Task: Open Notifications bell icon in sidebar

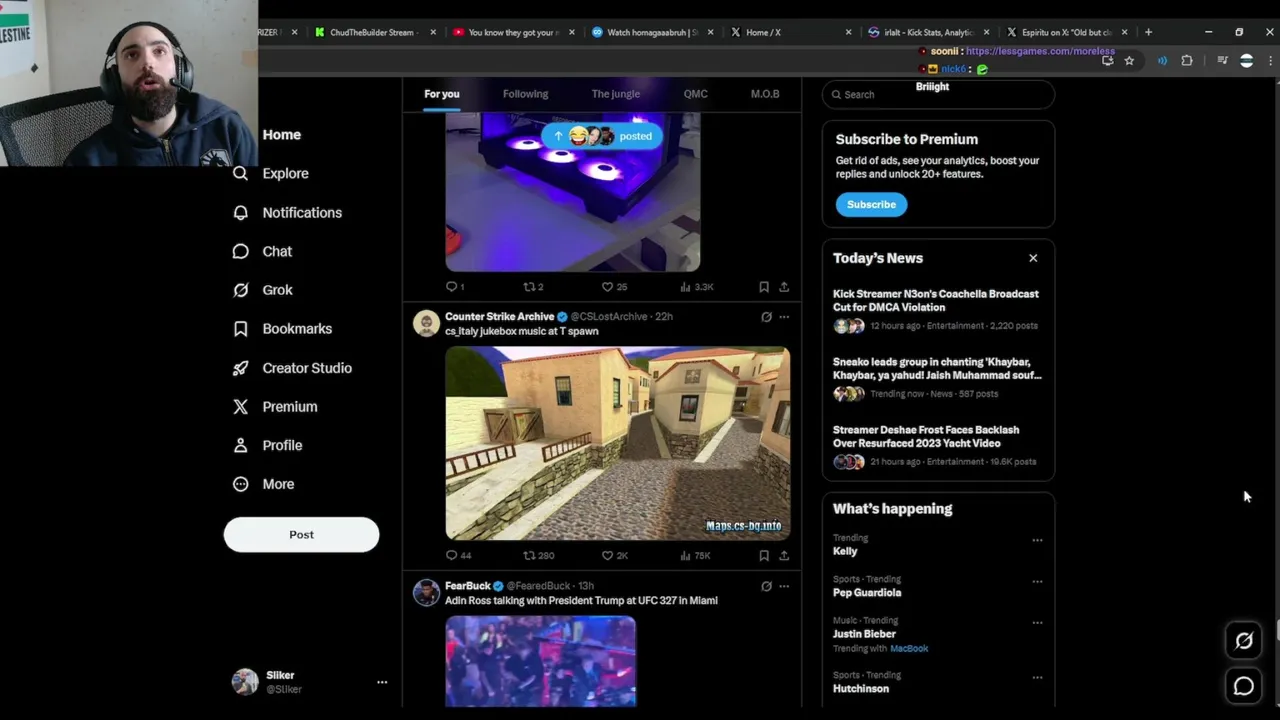Action: click(240, 212)
